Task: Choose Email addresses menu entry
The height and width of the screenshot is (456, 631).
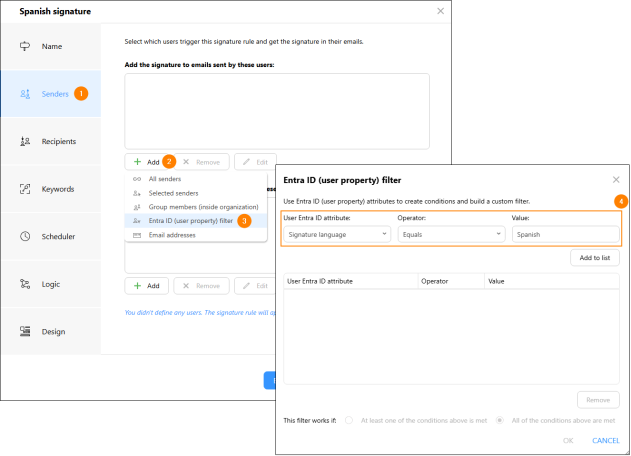Action: [x=196, y=235]
